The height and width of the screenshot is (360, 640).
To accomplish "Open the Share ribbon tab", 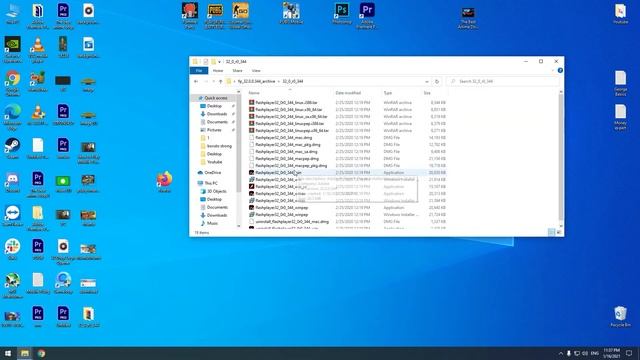I will 237,71.
